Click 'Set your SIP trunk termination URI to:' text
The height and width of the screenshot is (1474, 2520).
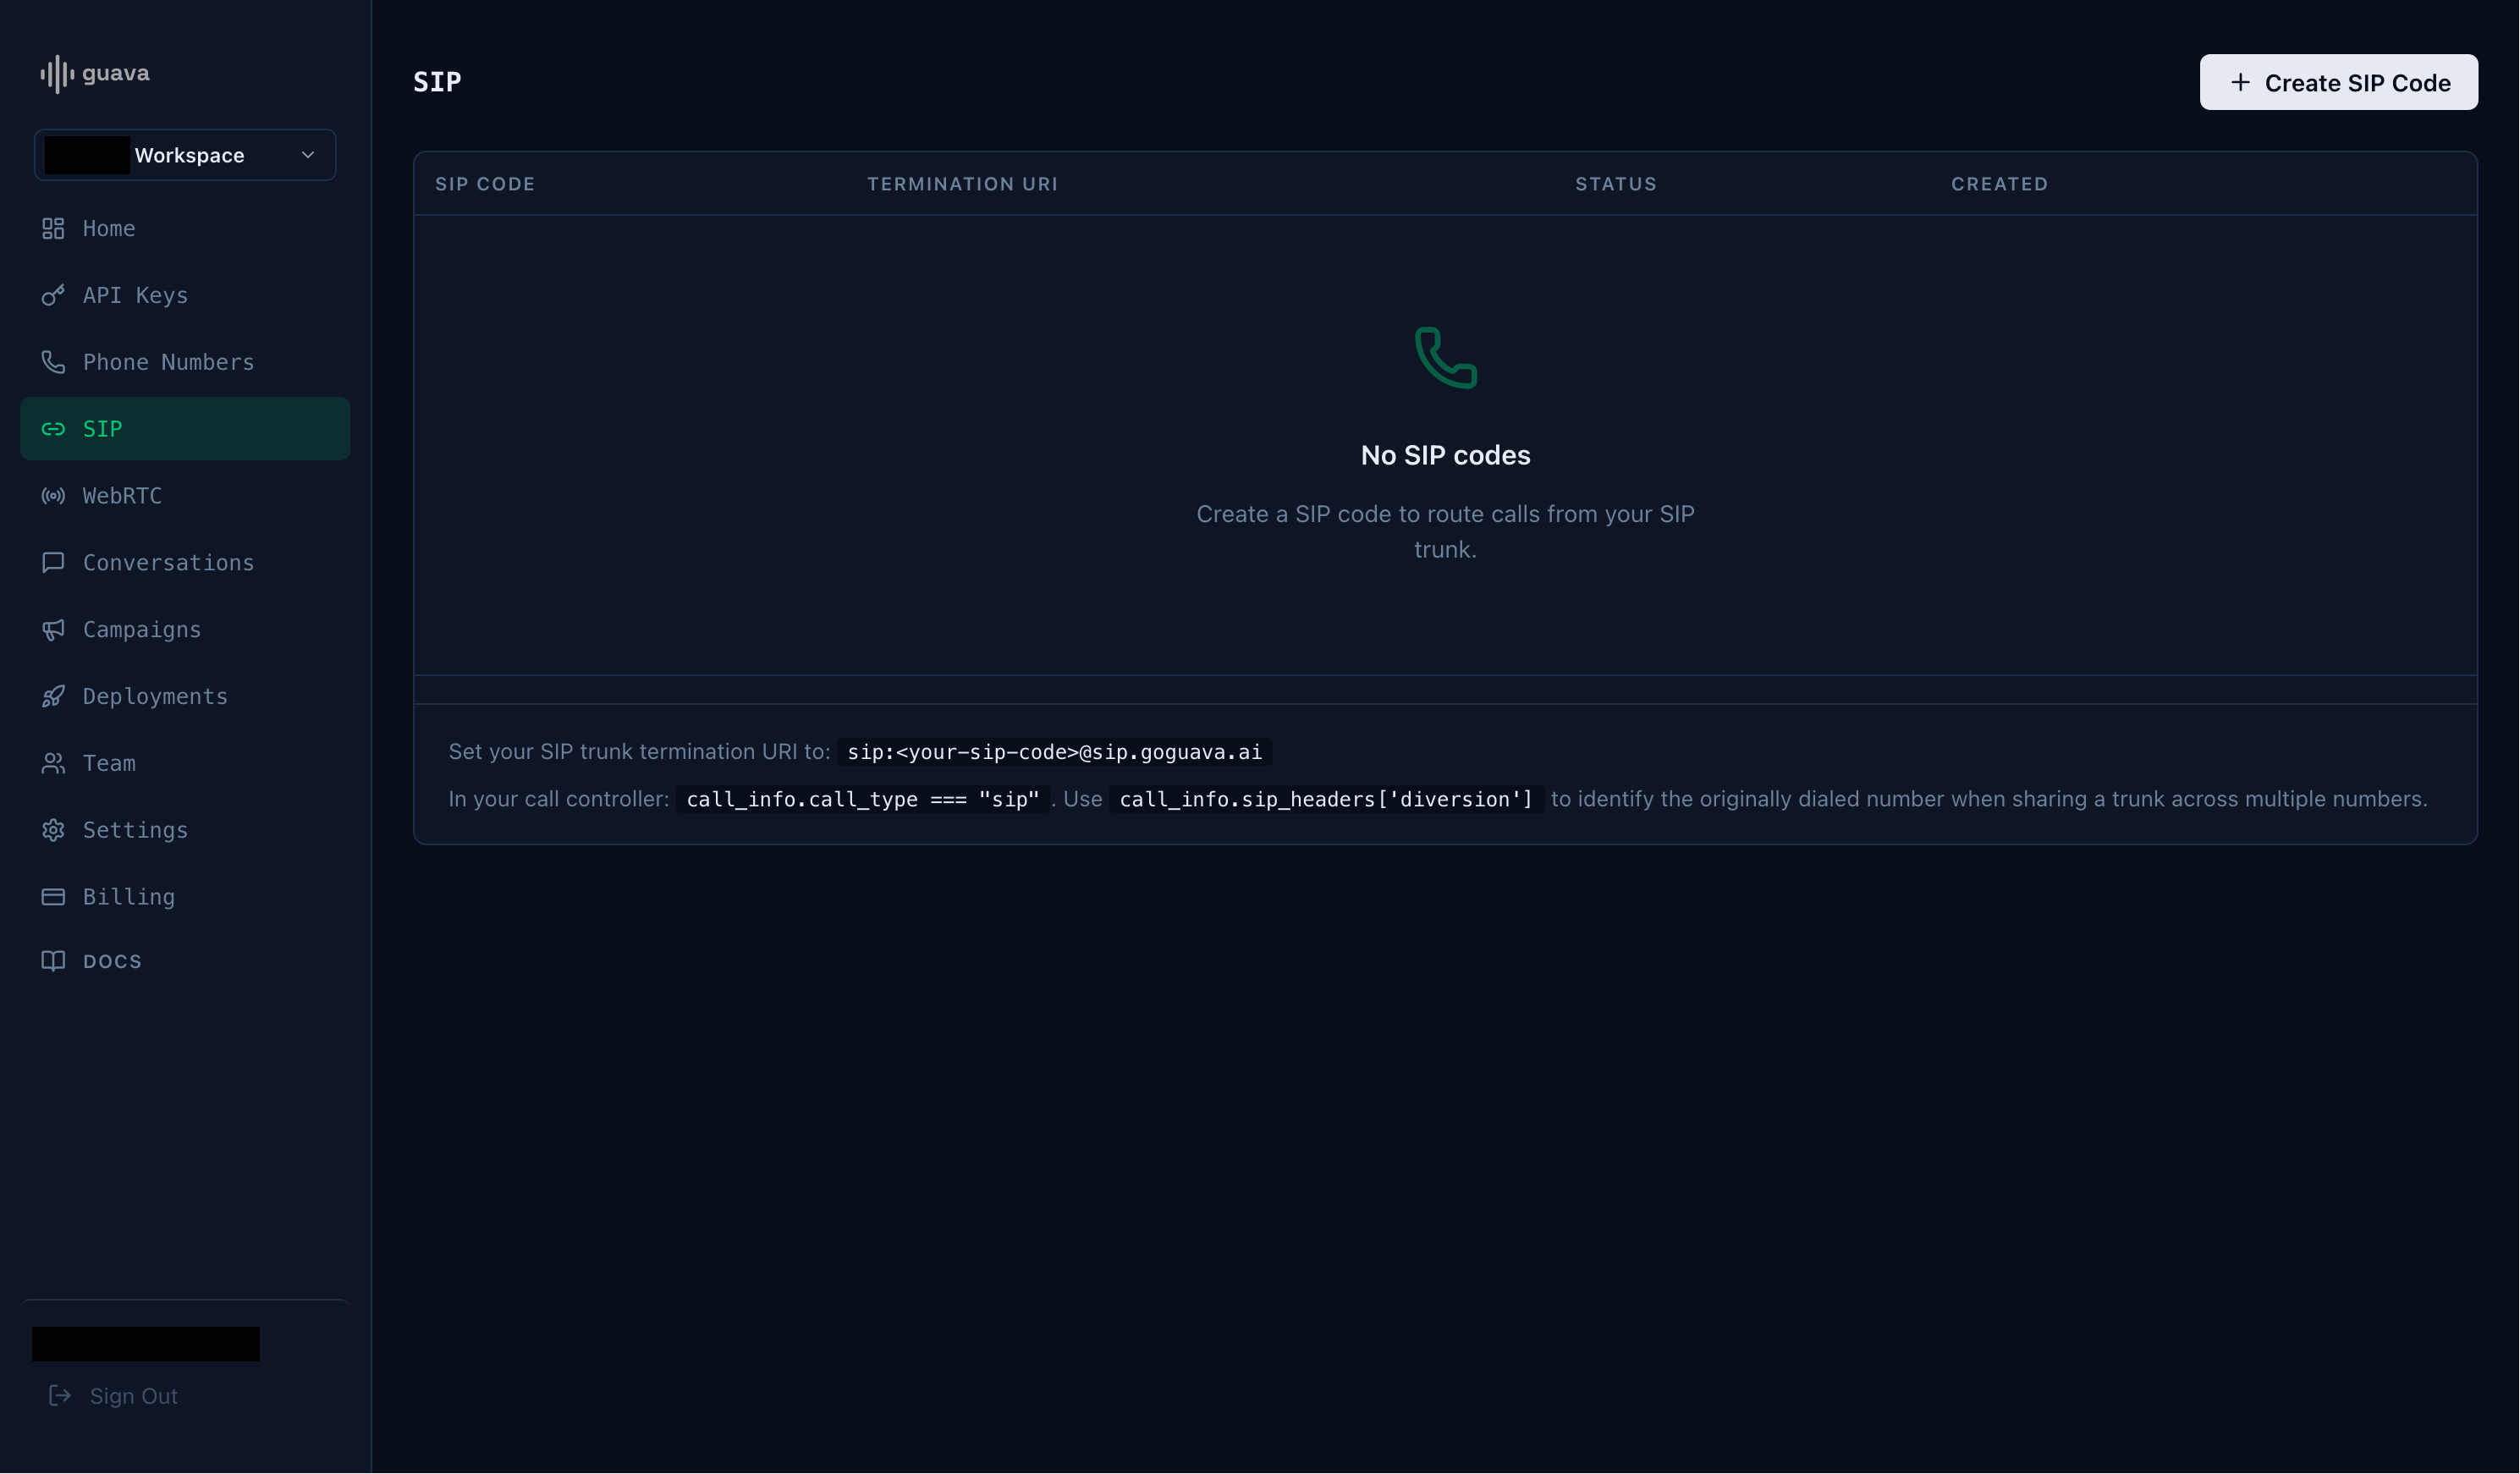point(639,752)
